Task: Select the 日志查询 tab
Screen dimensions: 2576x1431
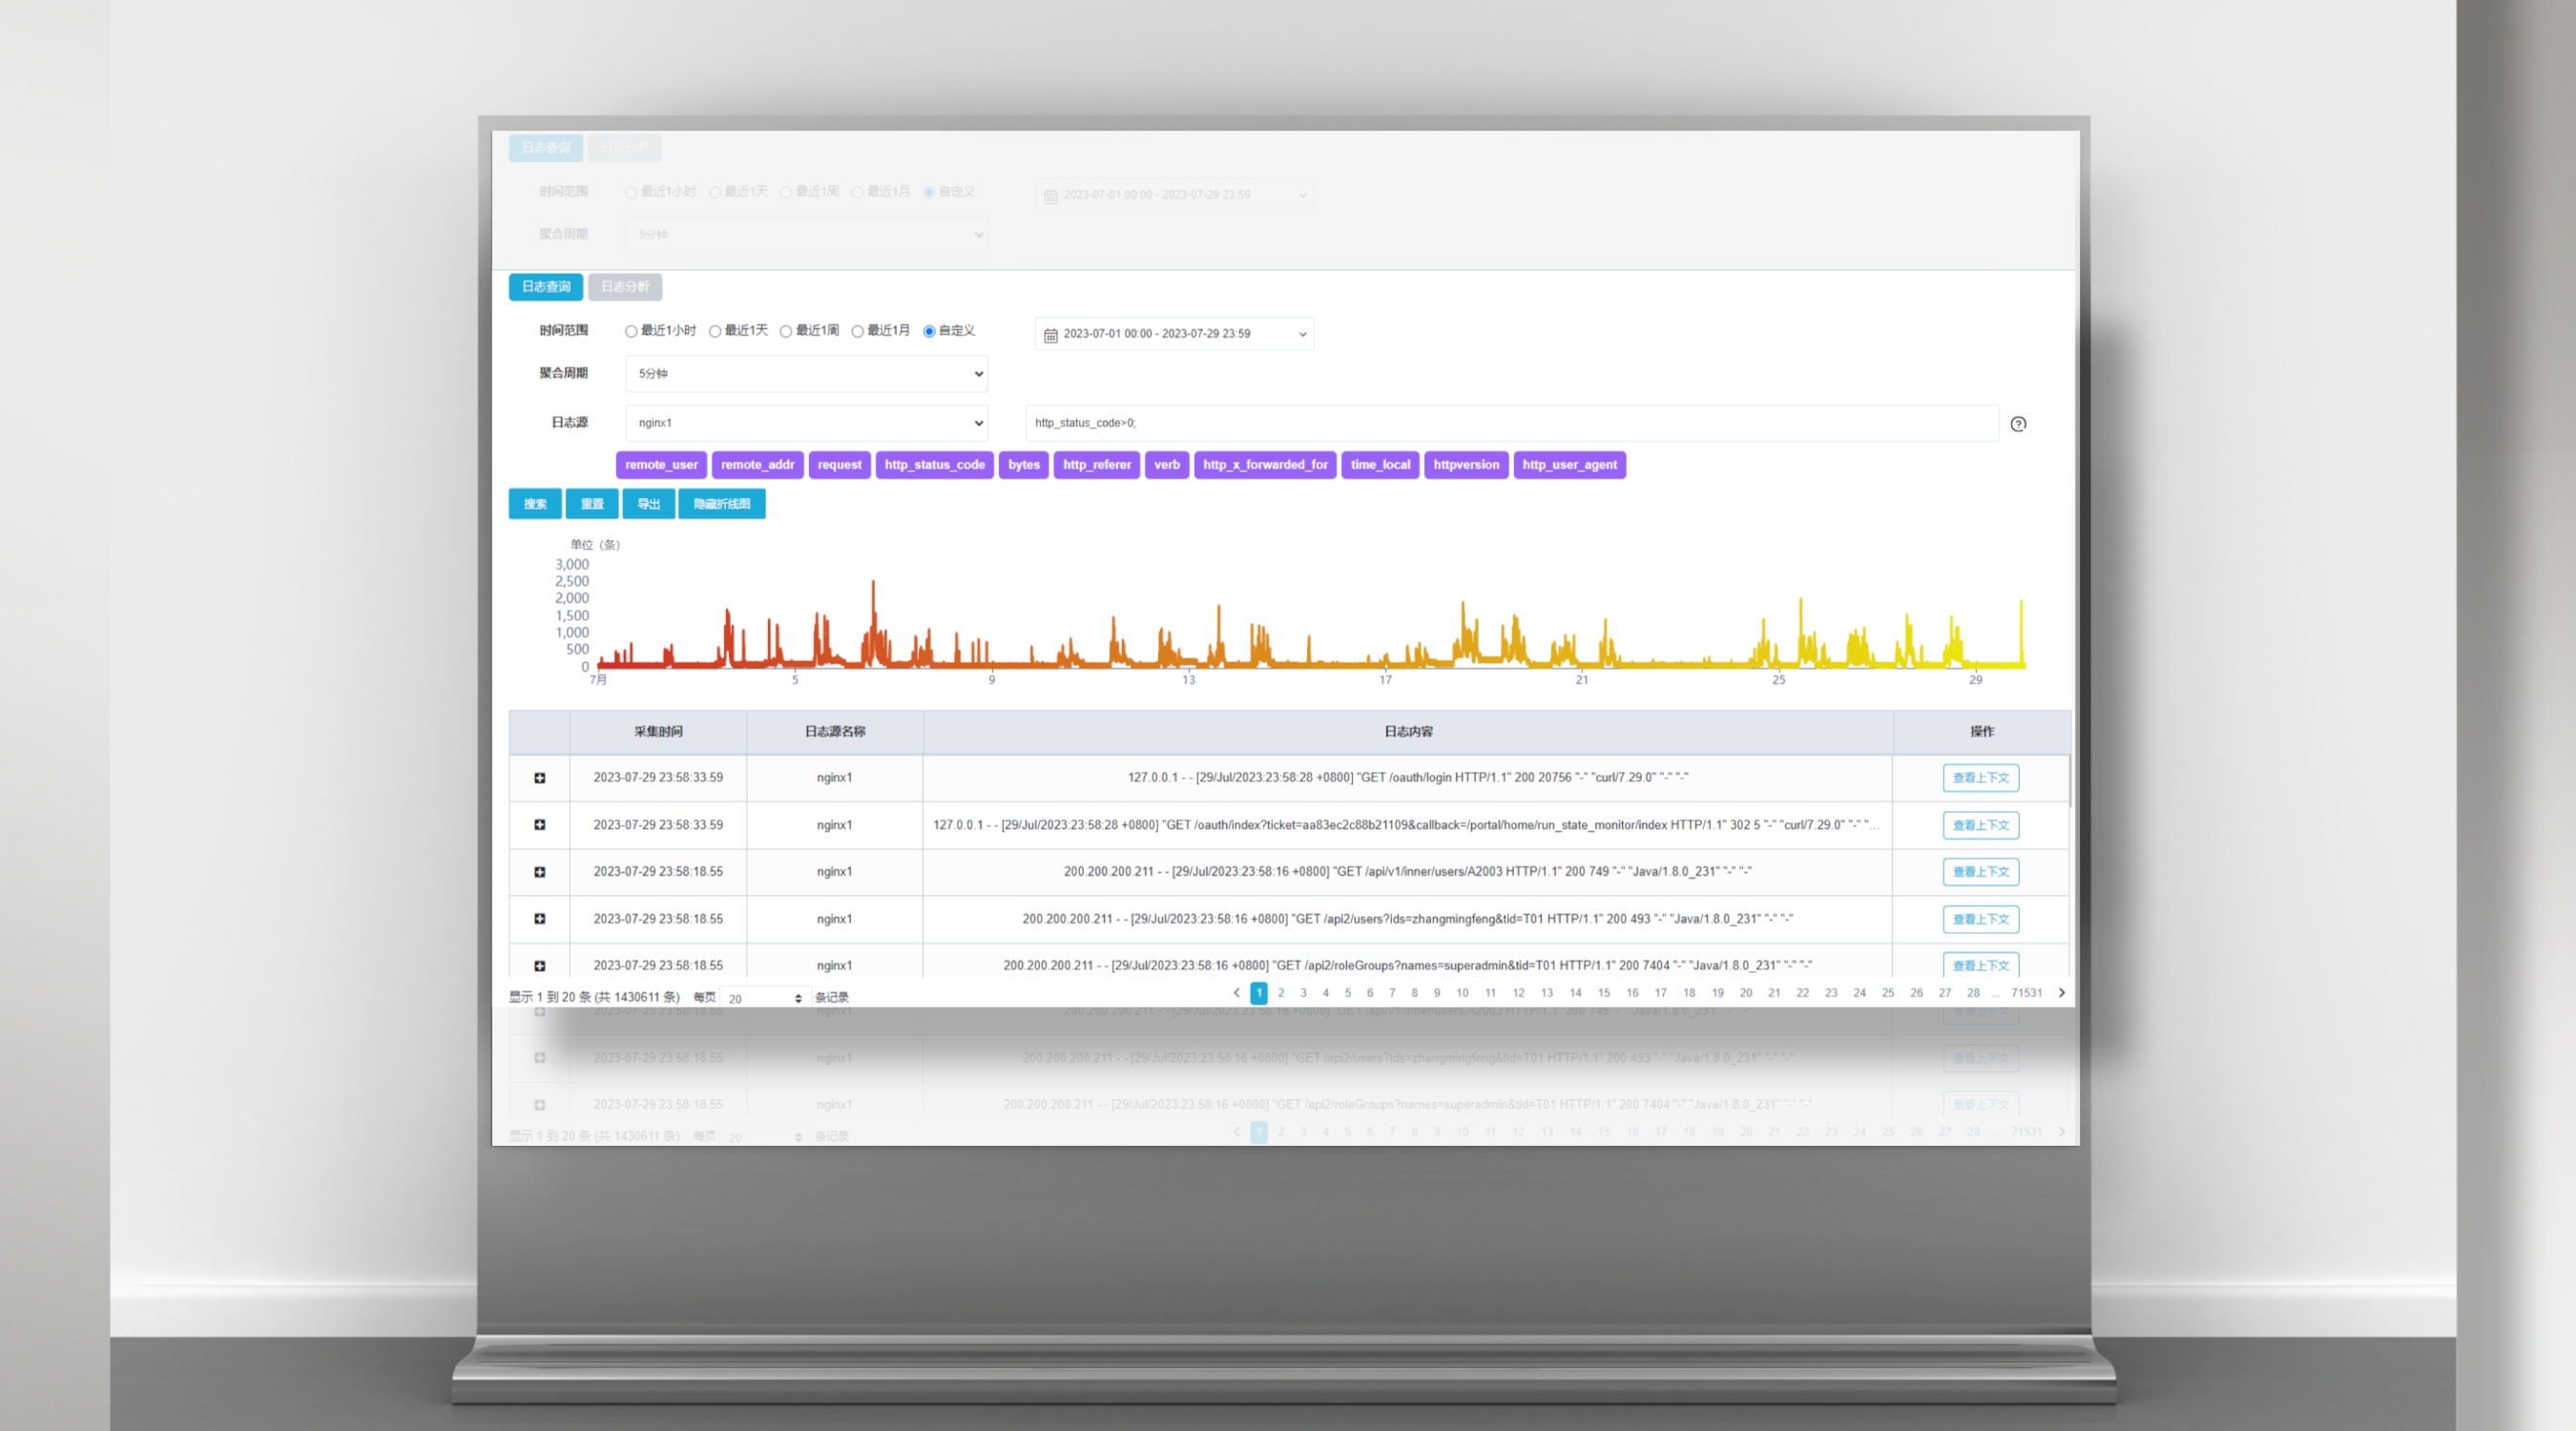Action: [545, 287]
